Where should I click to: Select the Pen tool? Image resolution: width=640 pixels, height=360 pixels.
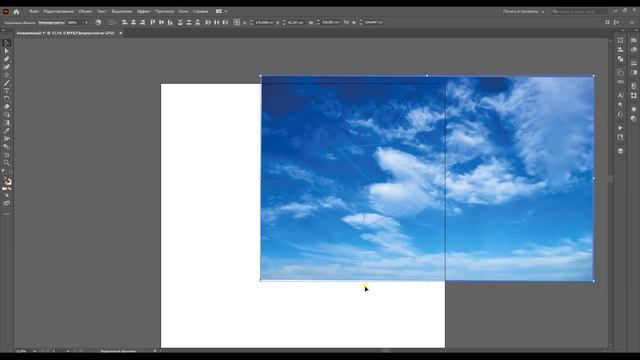click(x=7, y=59)
